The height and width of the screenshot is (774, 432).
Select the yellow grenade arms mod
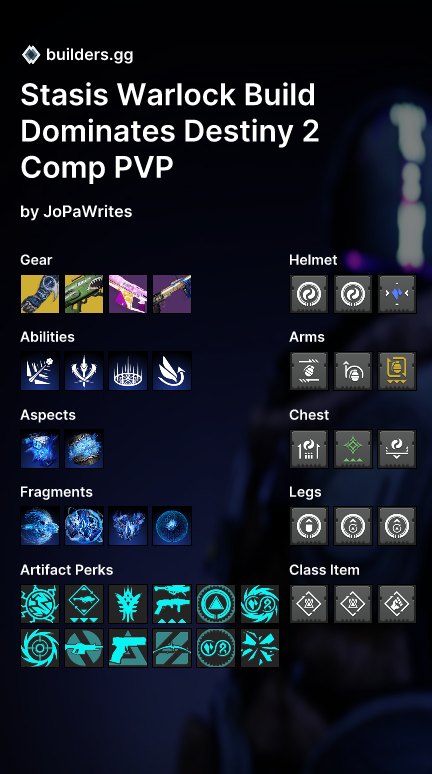coord(397,371)
